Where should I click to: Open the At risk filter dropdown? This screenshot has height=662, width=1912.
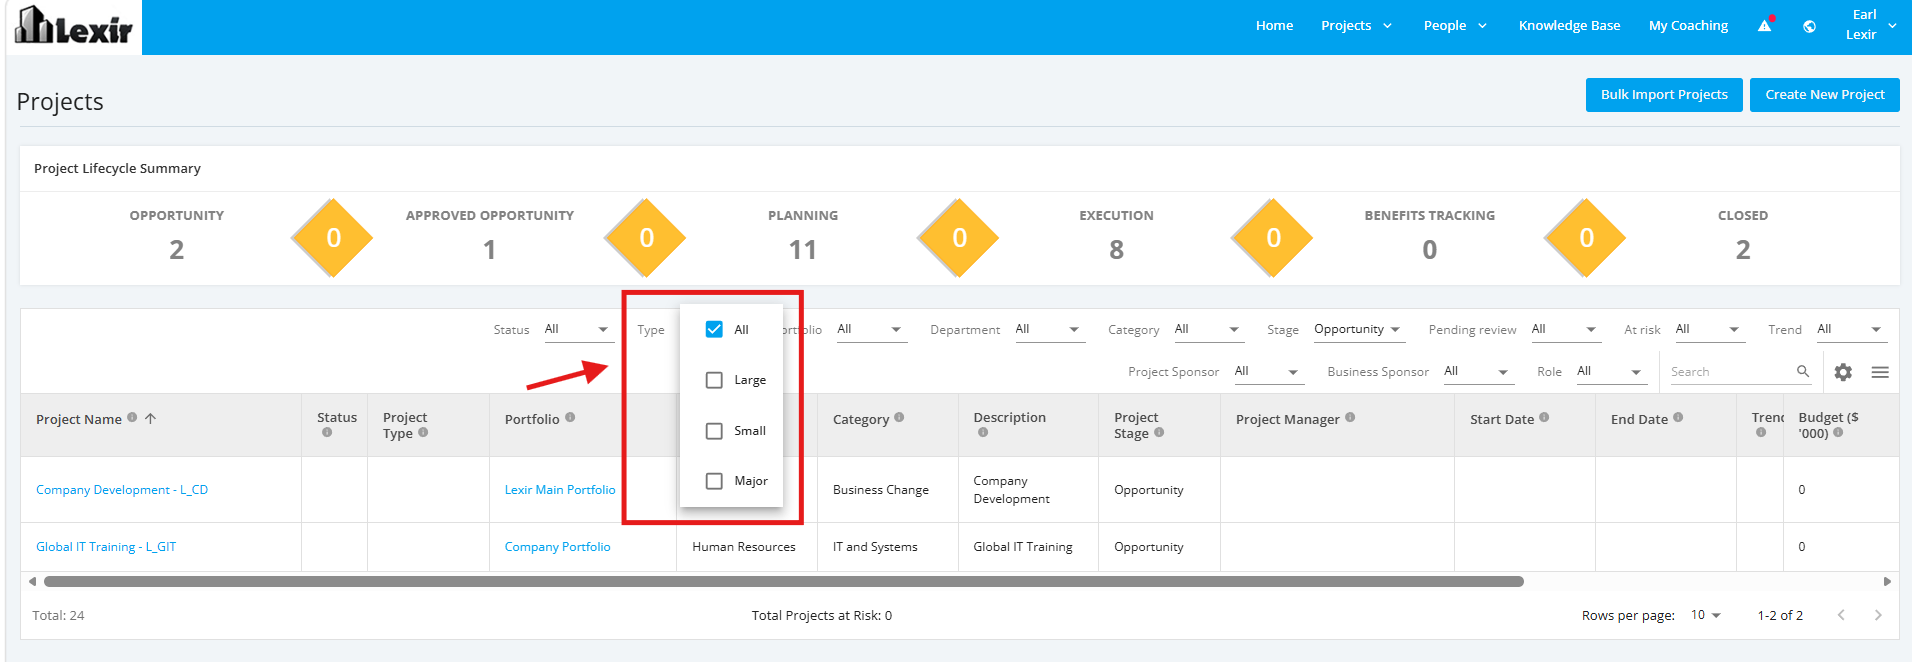1709,329
